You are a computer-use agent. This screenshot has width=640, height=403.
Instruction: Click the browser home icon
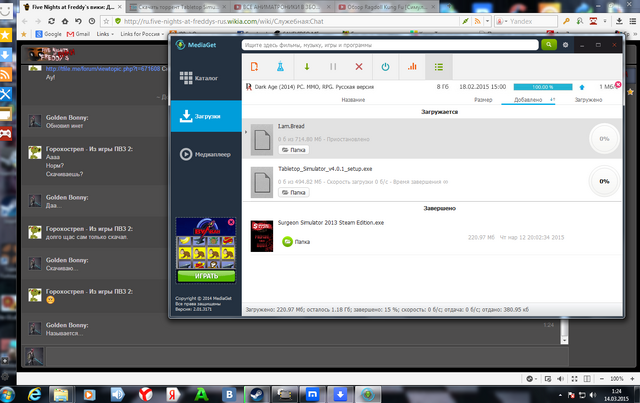pos(65,21)
